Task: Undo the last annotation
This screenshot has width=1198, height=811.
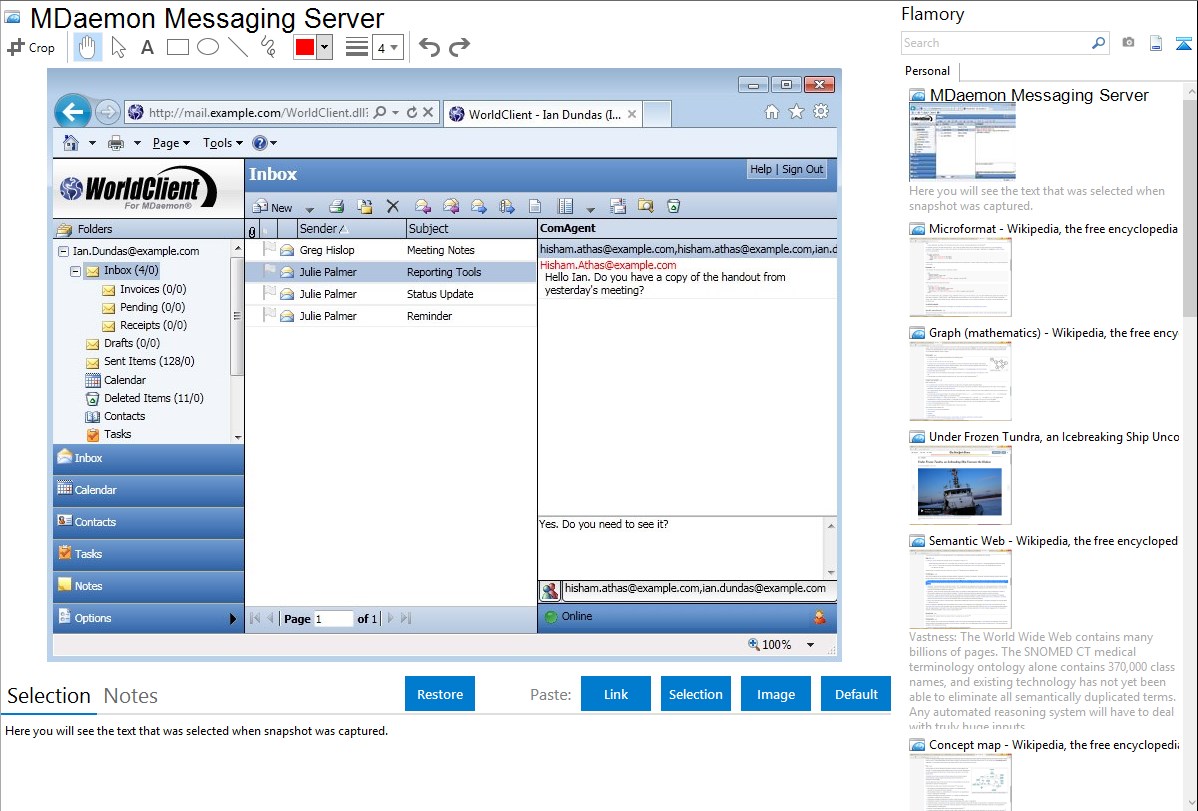Action: pos(429,47)
